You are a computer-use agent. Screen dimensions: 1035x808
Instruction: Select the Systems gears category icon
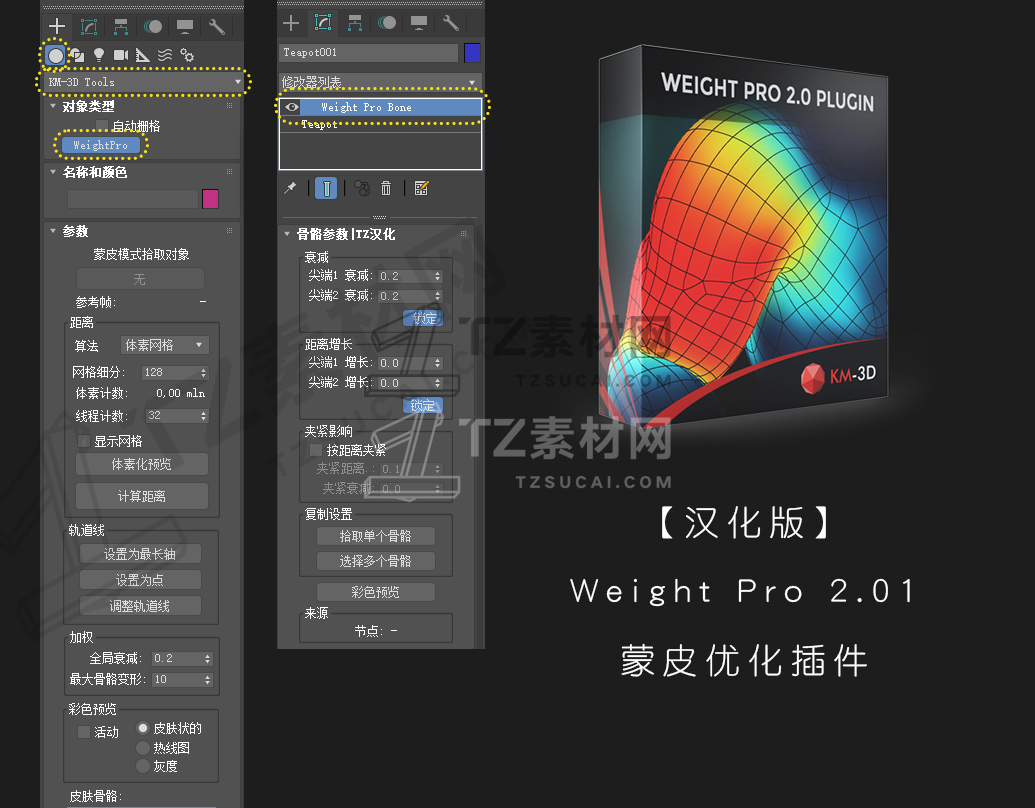click(x=187, y=55)
